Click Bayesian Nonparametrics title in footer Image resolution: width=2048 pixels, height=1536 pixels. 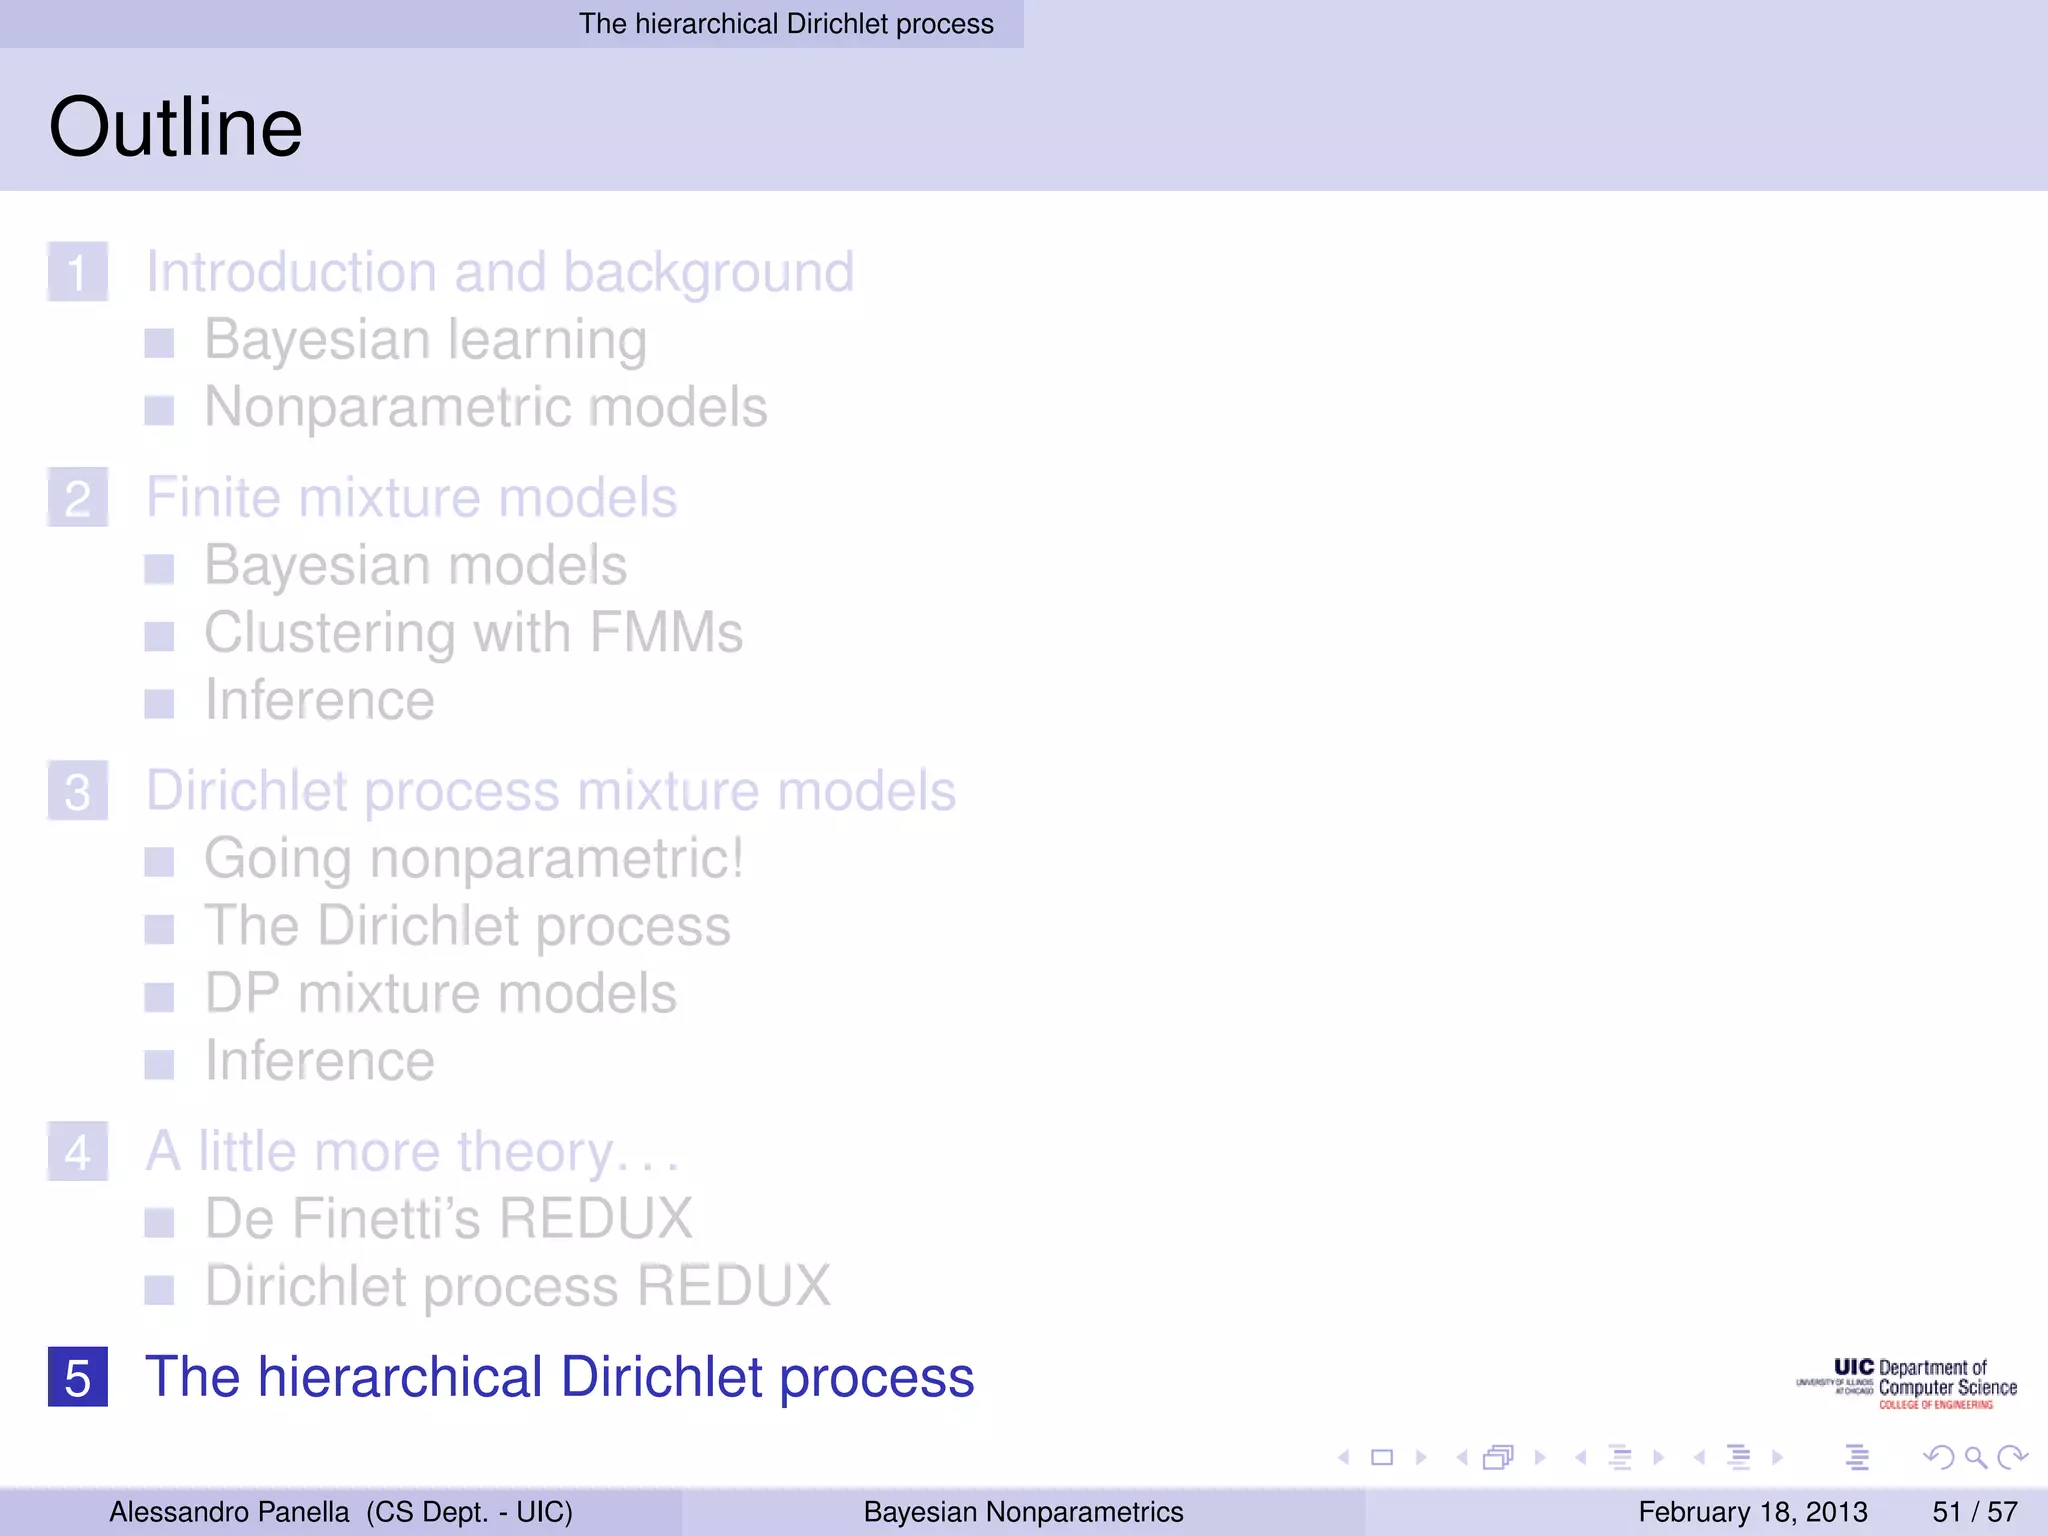coord(1024,1511)
